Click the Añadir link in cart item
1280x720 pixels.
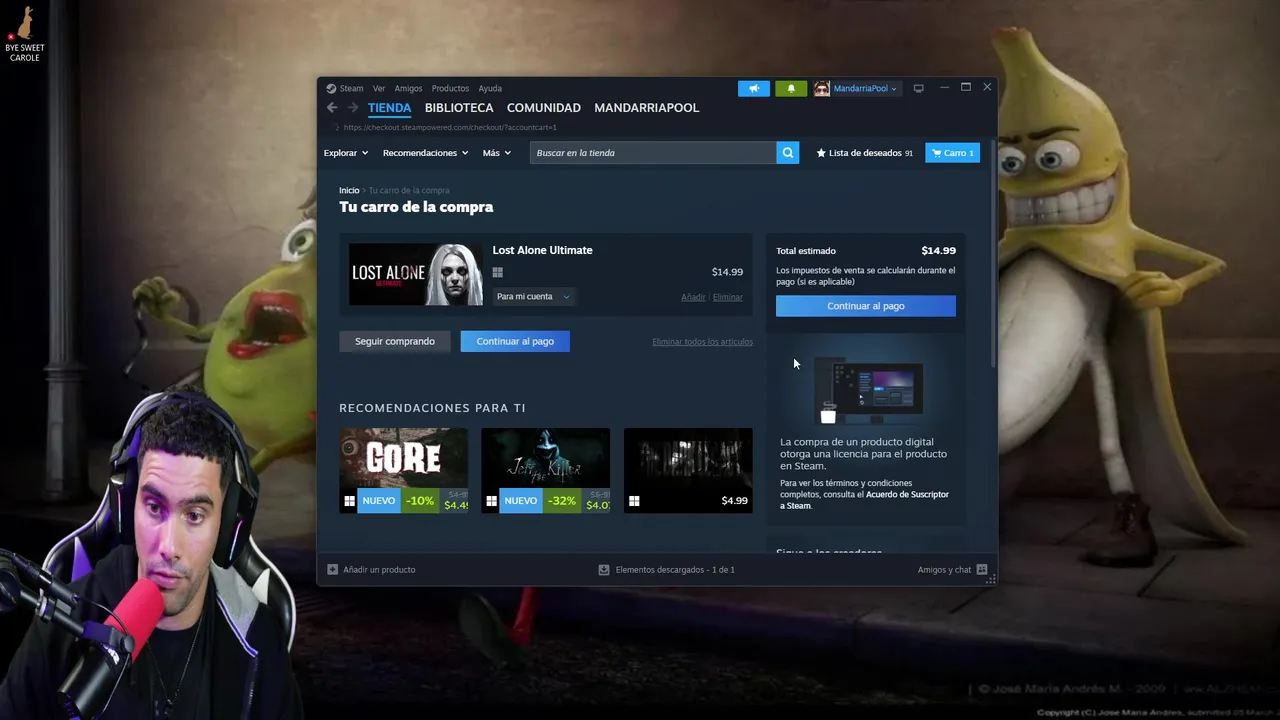[x=693, y=297]
